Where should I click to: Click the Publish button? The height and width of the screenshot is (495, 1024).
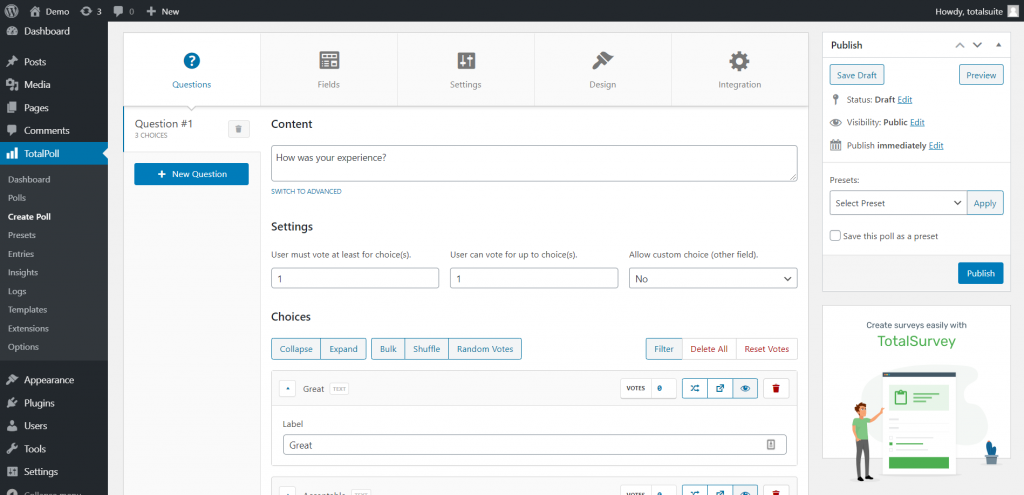pyautogui.click(x=980, y=273)
